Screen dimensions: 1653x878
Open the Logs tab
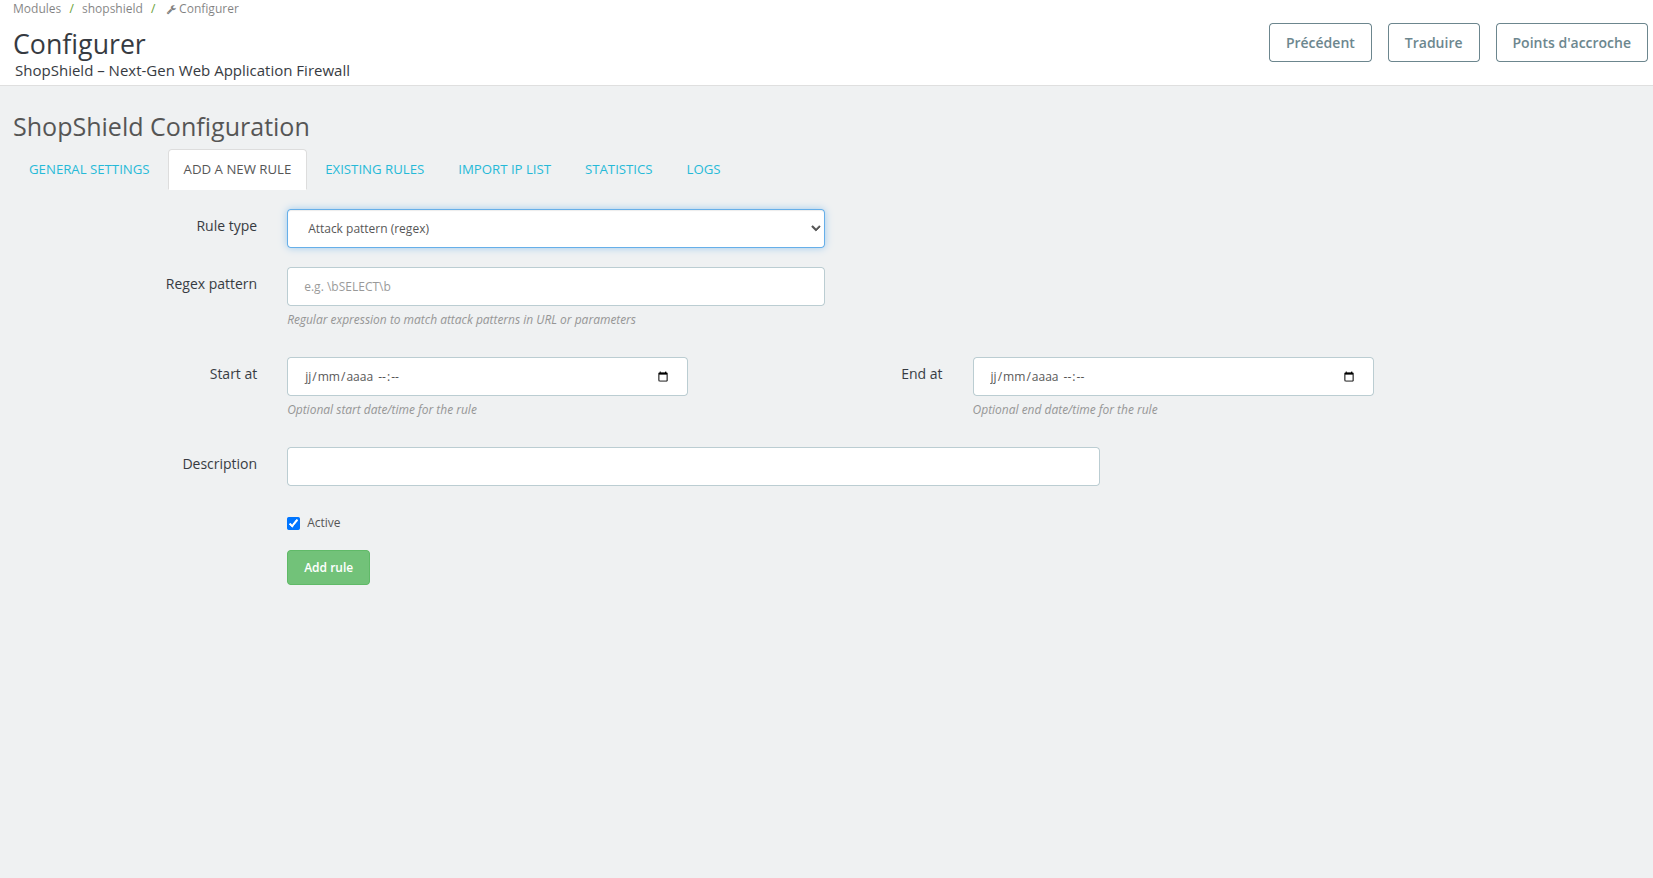click(x=703, y=170)
